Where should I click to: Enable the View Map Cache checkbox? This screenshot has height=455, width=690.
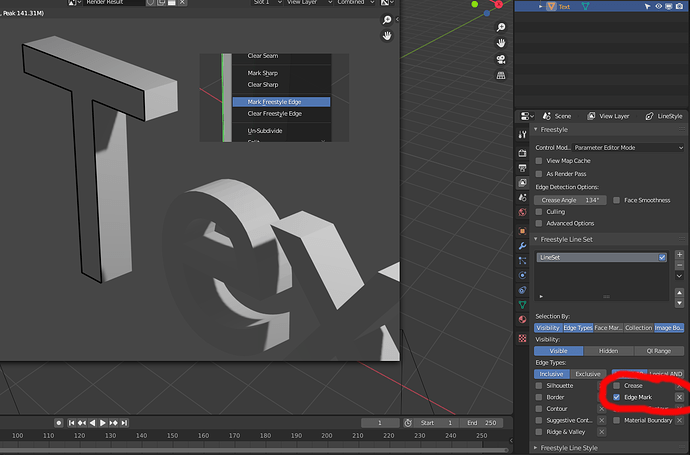coord(539,161)
